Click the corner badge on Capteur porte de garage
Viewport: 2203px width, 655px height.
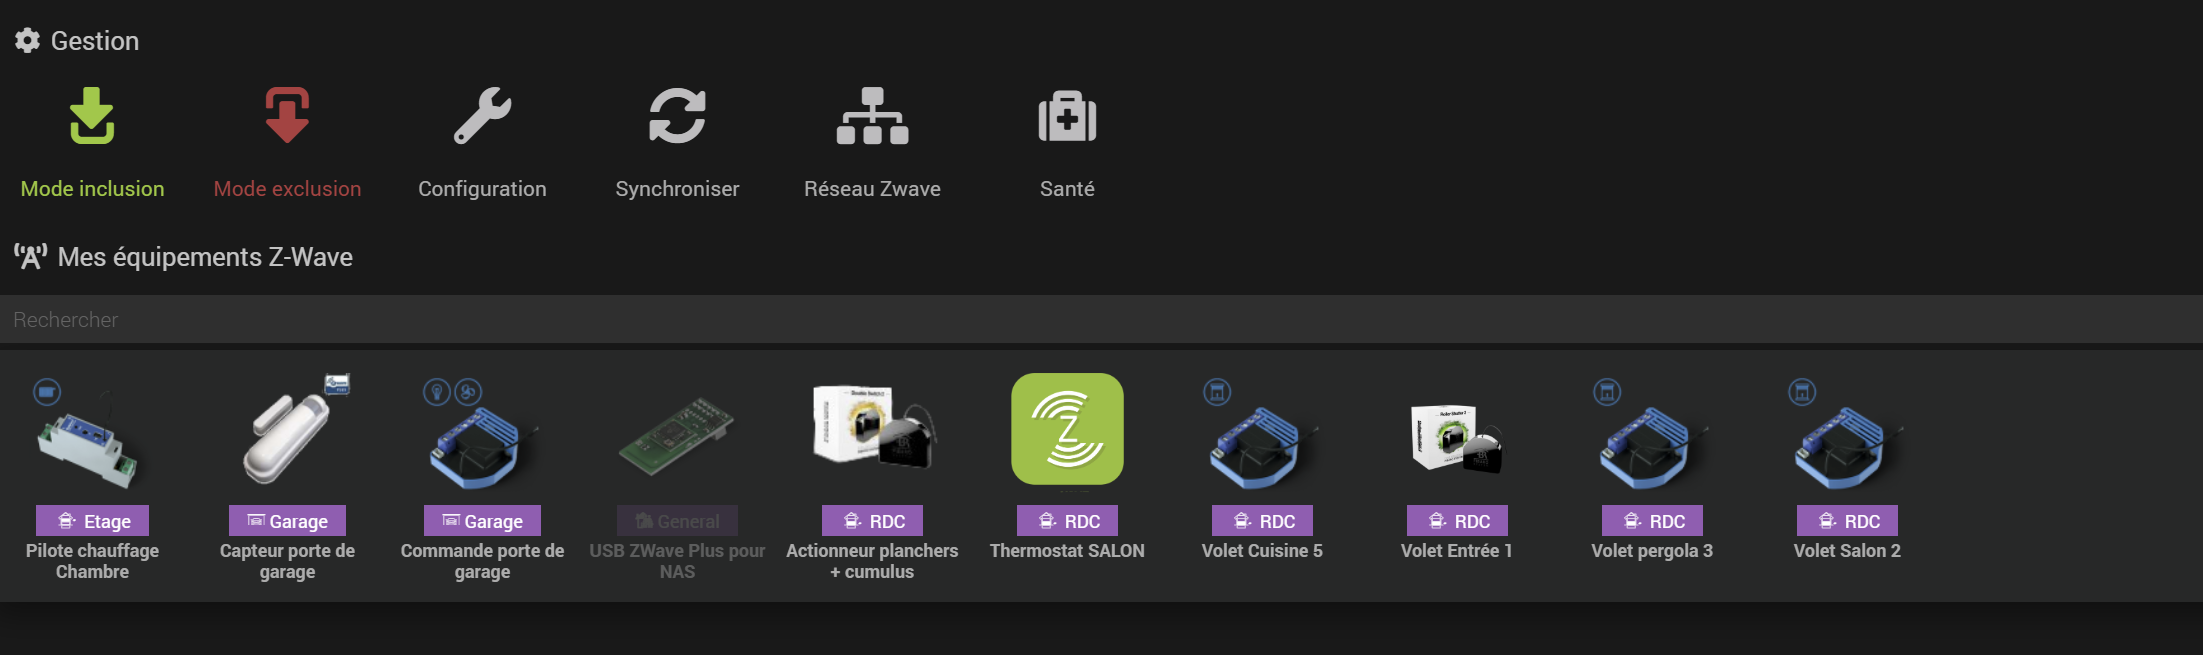click(337, 384)
